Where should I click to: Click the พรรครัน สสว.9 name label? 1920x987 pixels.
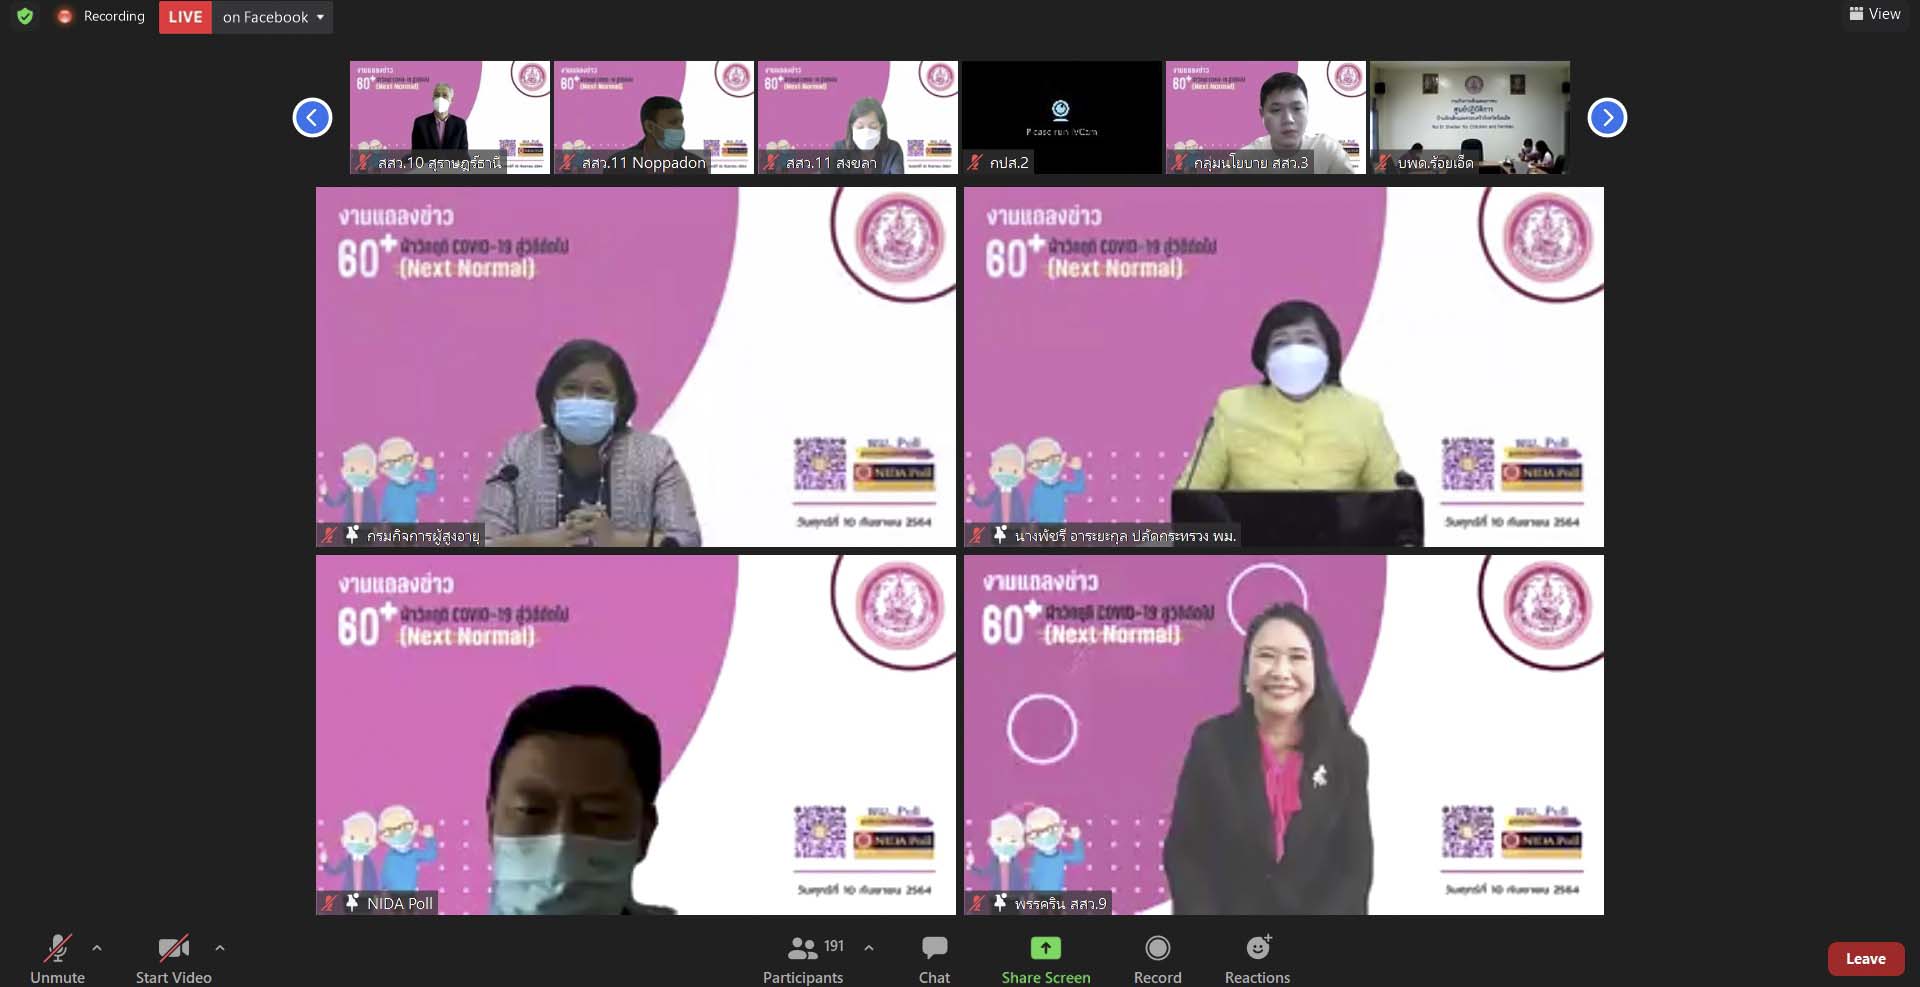(1060, 903)
